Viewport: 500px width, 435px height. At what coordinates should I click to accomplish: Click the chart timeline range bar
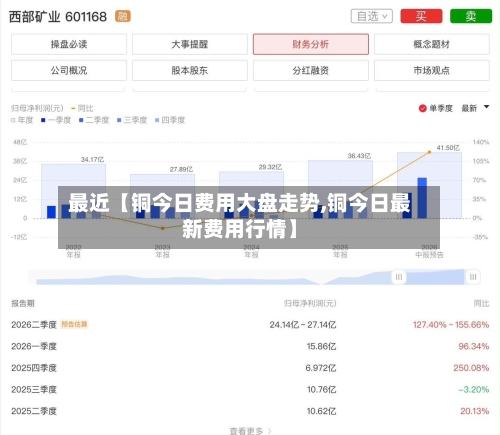254,277
